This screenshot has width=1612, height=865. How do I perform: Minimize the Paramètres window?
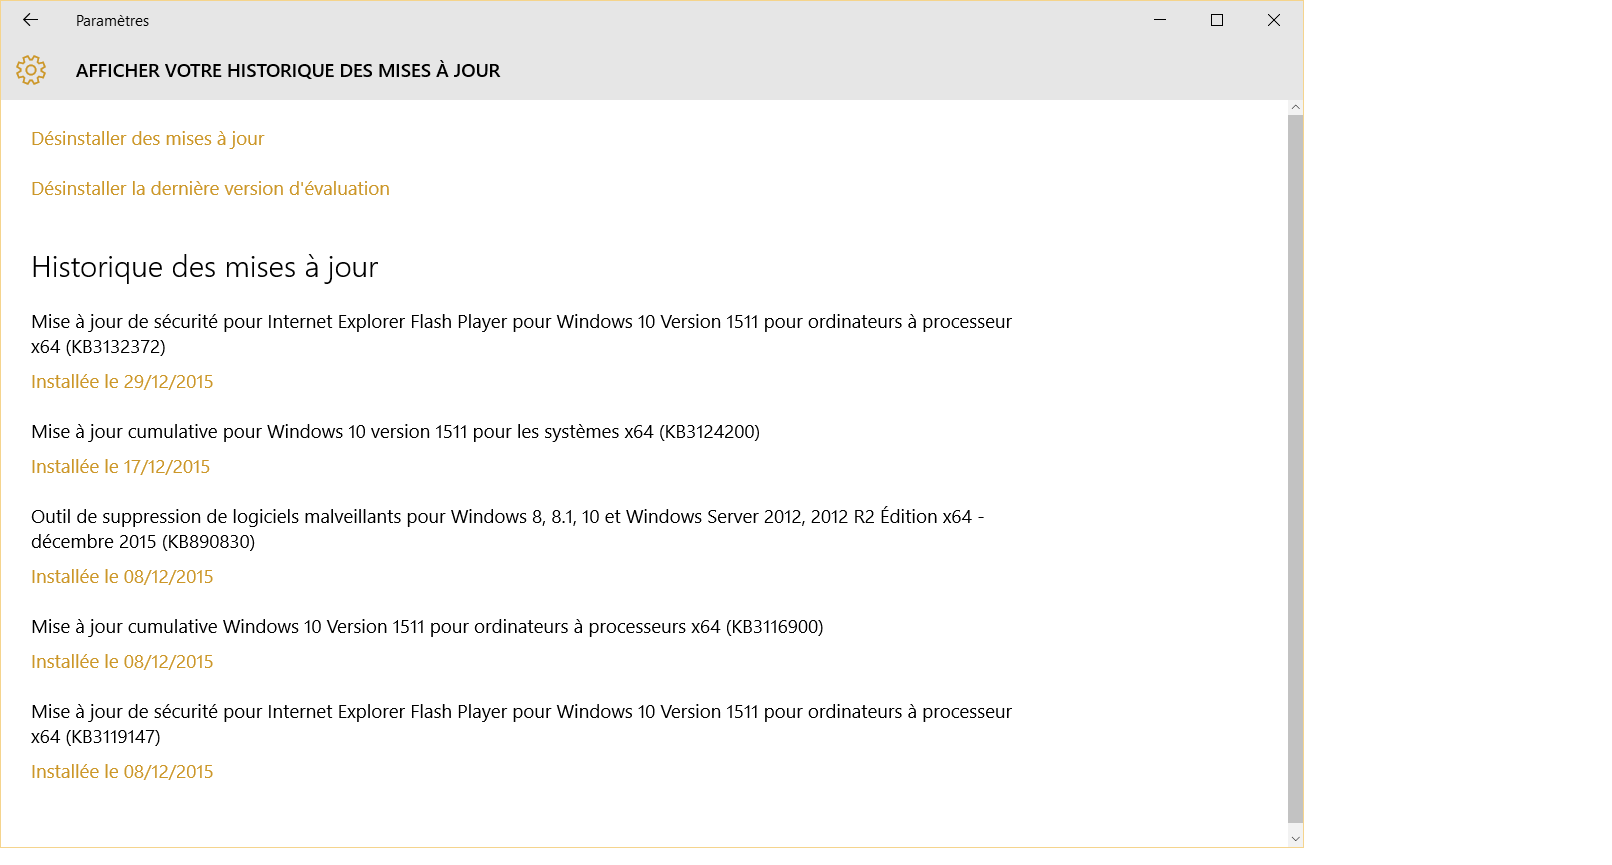[1160, 20]
